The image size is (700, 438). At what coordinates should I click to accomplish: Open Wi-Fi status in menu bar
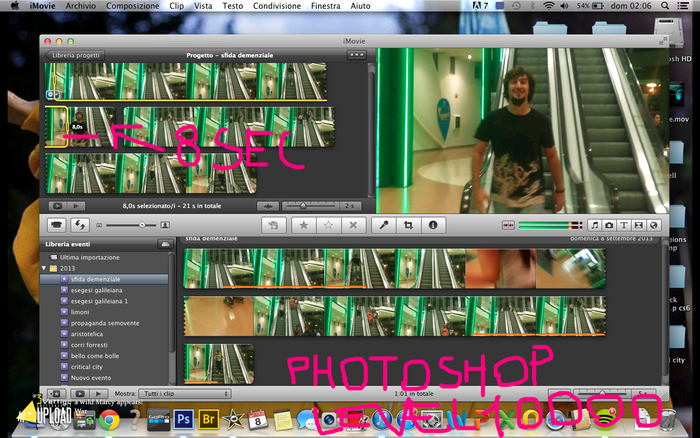pyautogui.click(x=549, y=6)
